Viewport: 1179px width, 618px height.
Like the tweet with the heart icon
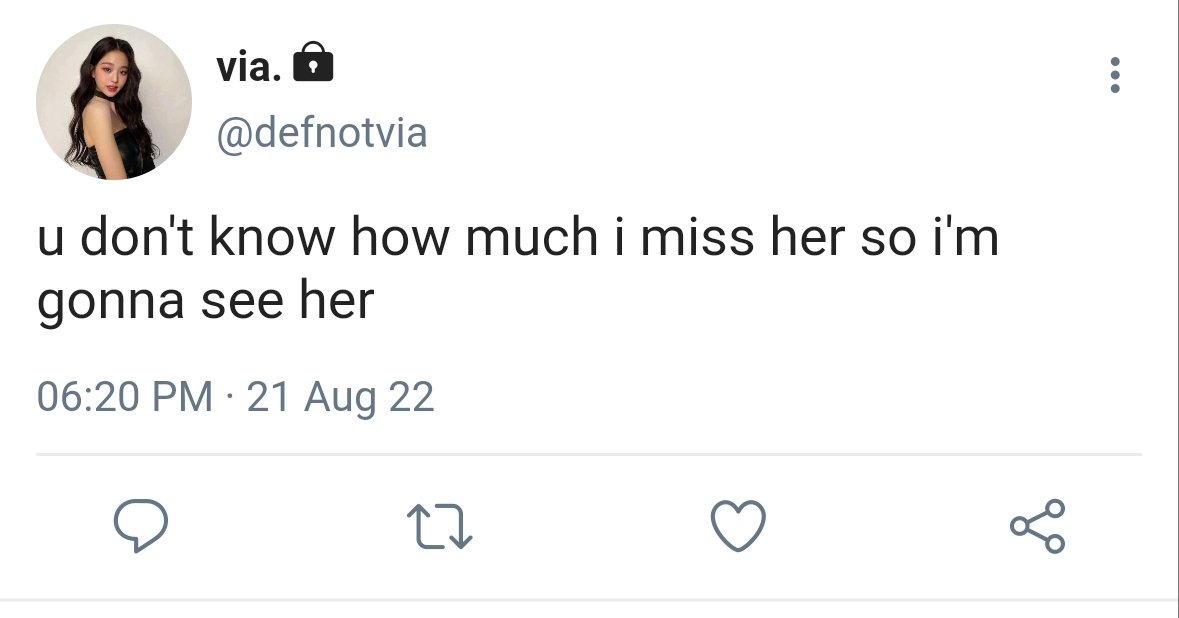(738, 526)
